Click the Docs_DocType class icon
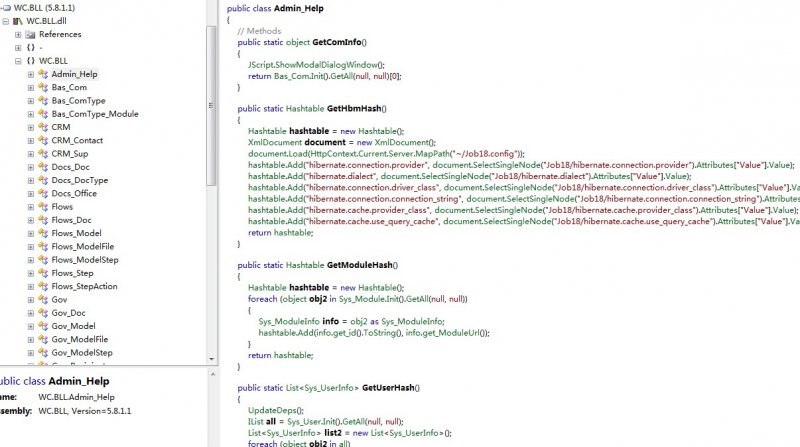Image resolution: width=800 pixels, height=447 pixels. [43, 180]
